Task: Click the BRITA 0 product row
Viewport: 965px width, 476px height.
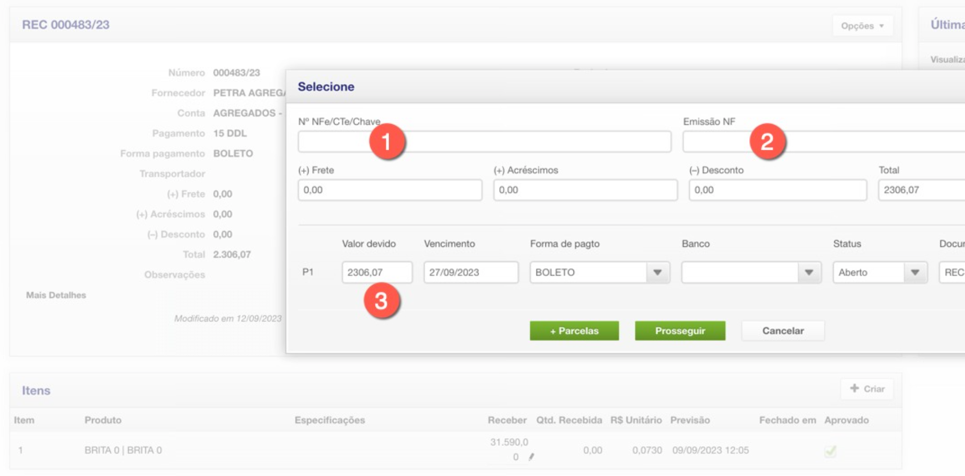Action: coord(123,451)
